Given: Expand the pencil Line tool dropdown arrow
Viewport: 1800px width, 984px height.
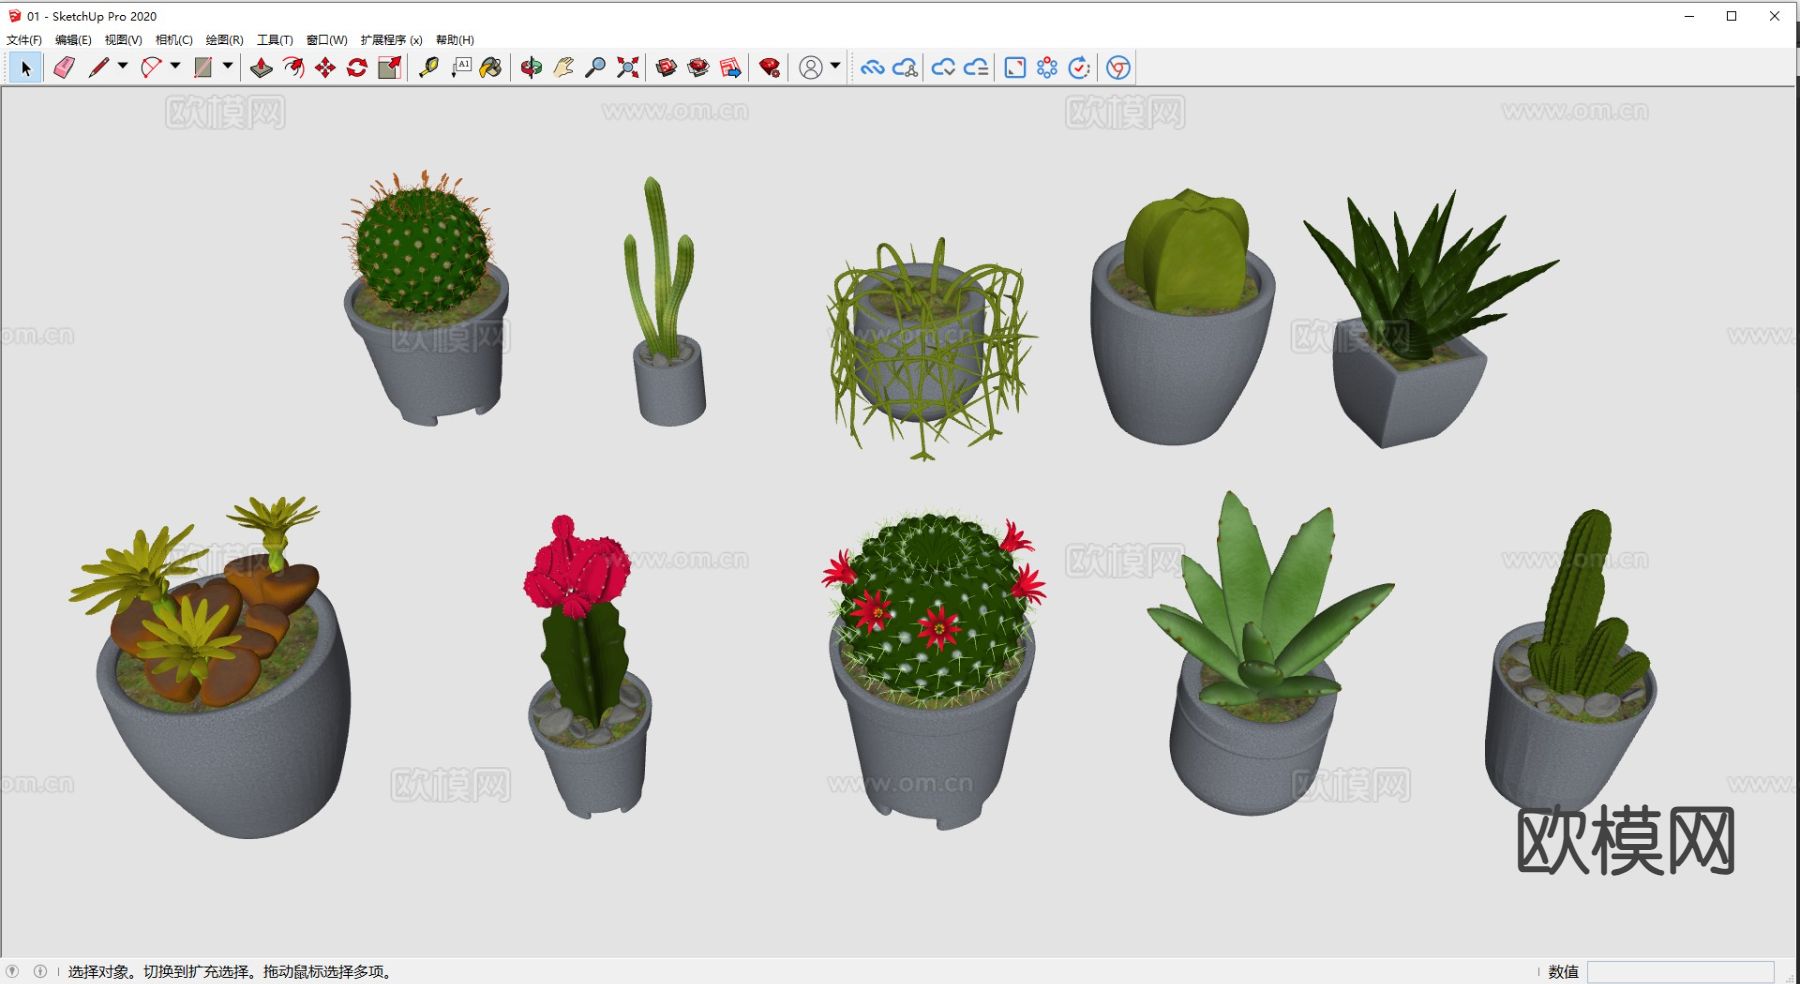Looking at the screenshot, I should [x=123, y=66].
